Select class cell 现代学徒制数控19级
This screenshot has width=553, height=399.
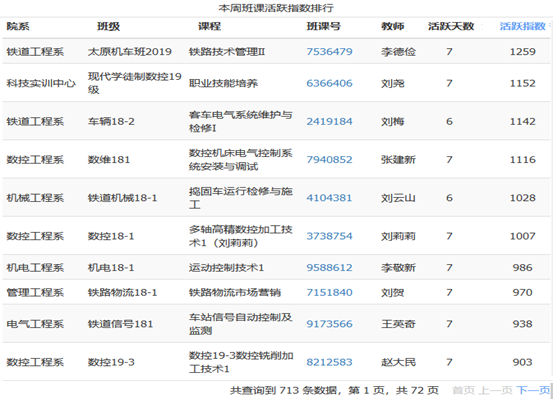pos(135,83)
